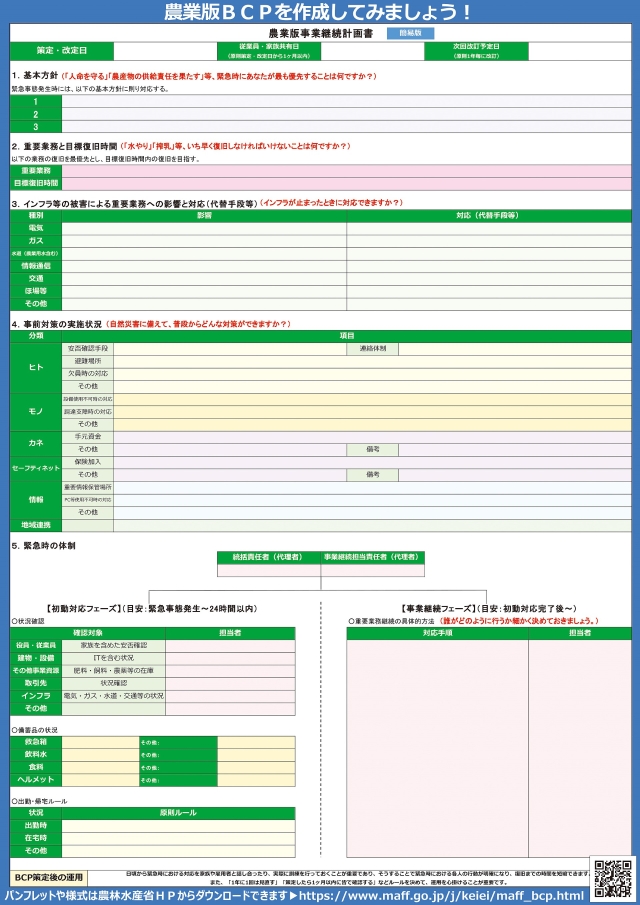Screen dimensions: 640x905
Task: Click the pink 重要業務 entry field
Action: click(x=346, y=171)
